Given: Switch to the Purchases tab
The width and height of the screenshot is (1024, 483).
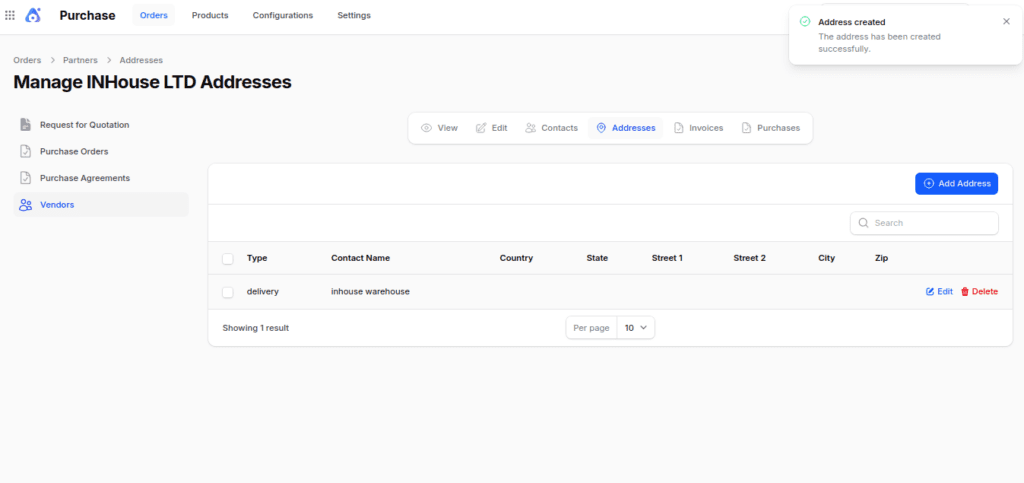Looking at the screenshot, I should click(x=771, y=128).
